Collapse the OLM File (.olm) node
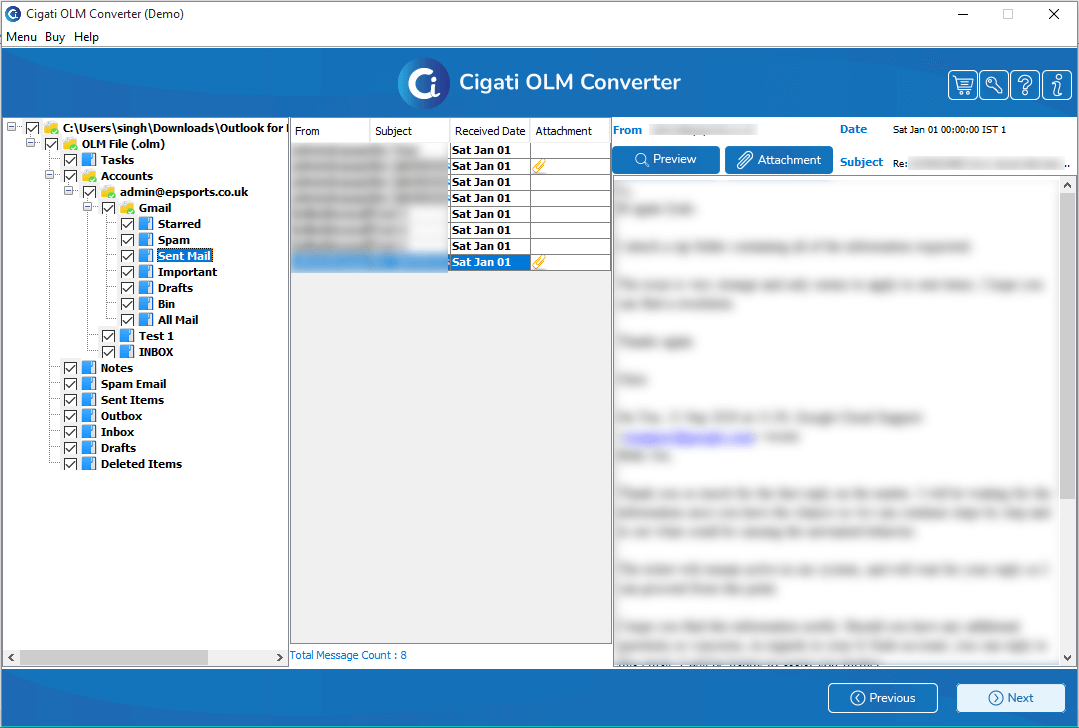The image size is (1079, 728). coord(30,142)
